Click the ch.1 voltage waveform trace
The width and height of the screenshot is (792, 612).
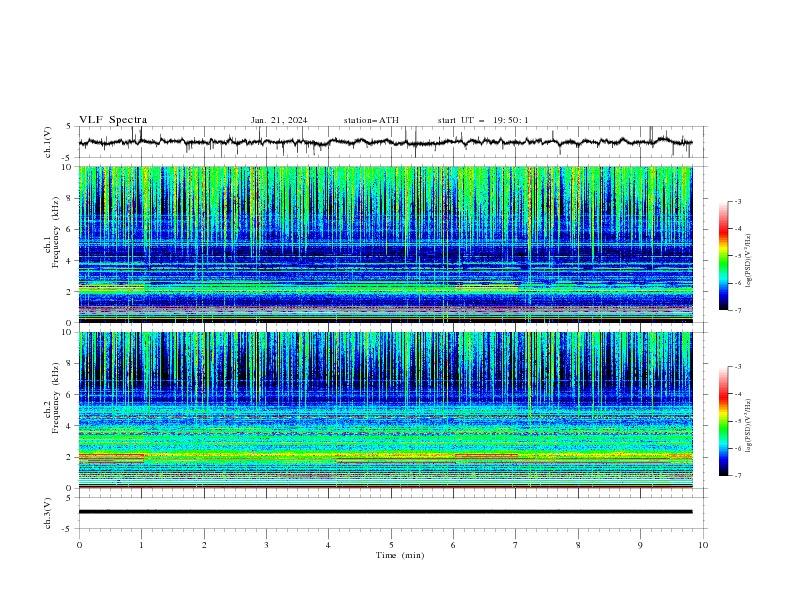pyautogui.click(x=385, y=142)
